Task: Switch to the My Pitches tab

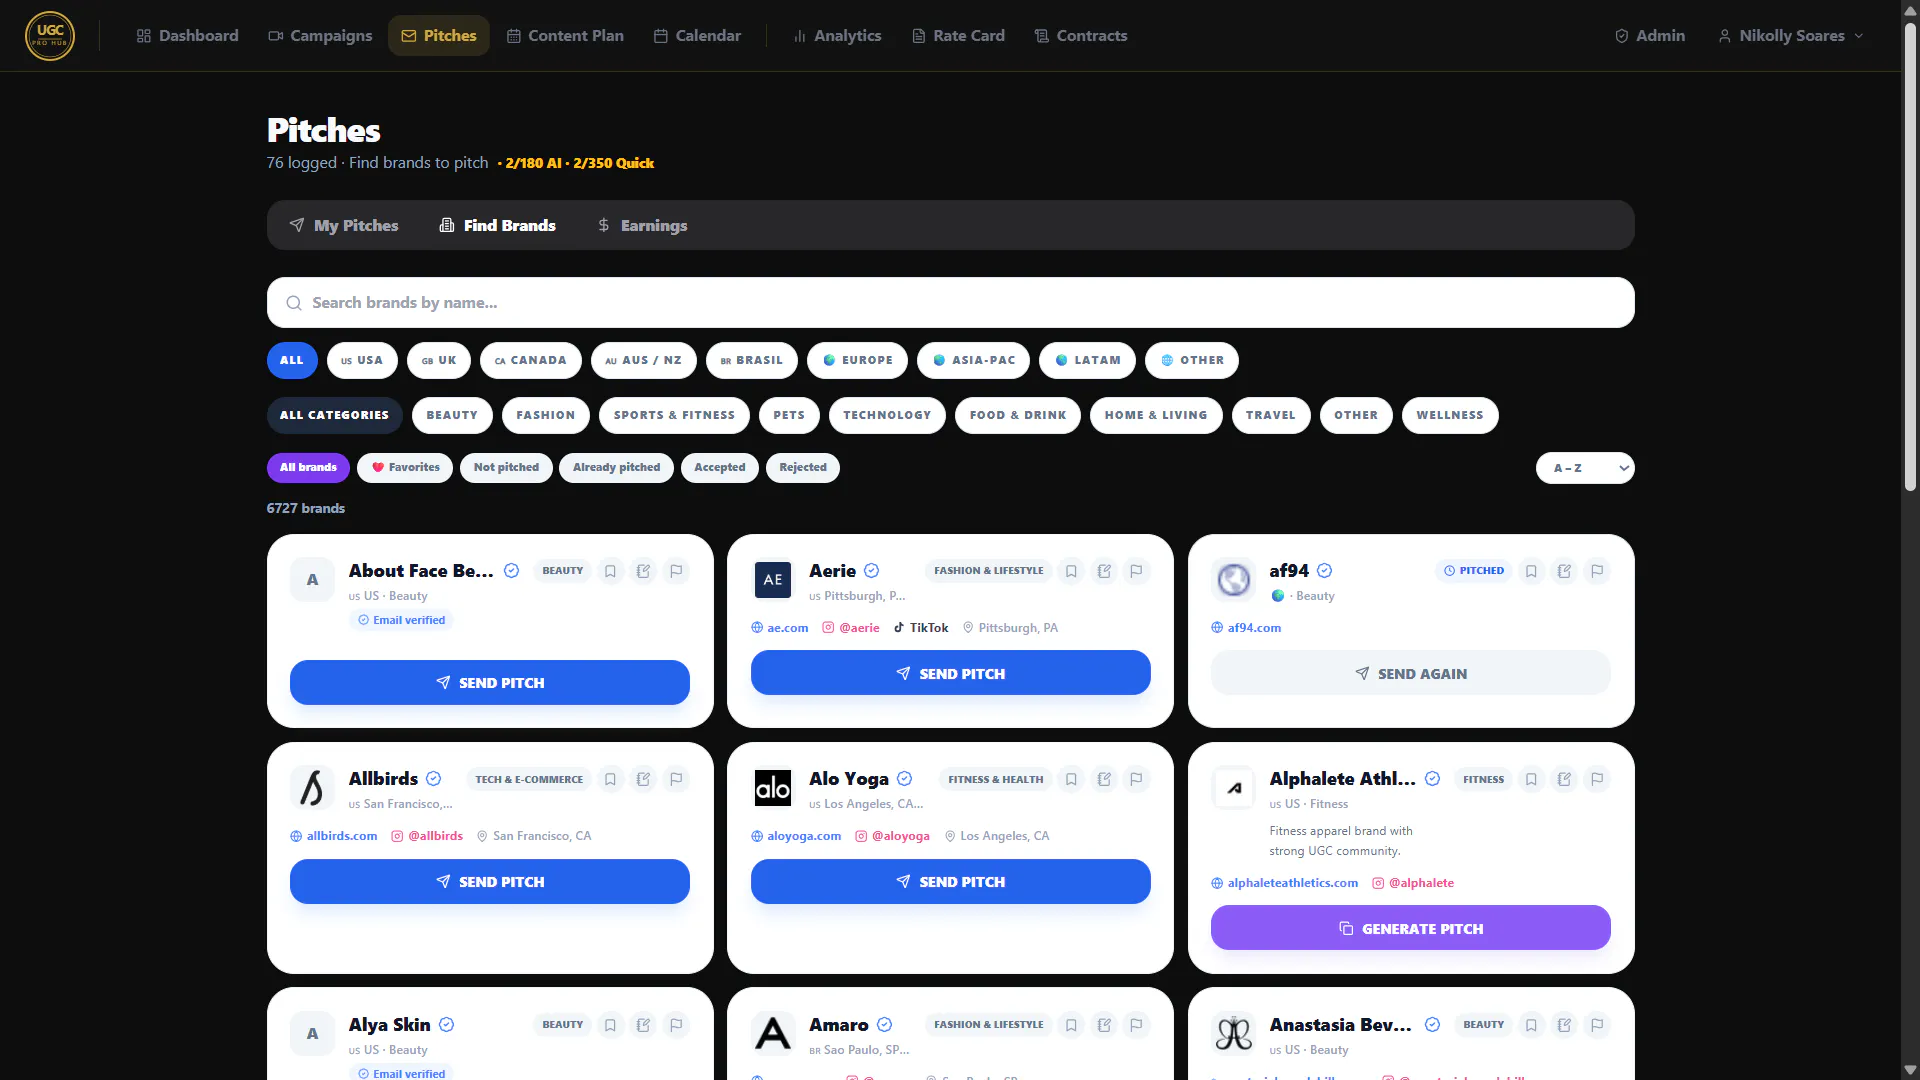Action: pos(344,226)
